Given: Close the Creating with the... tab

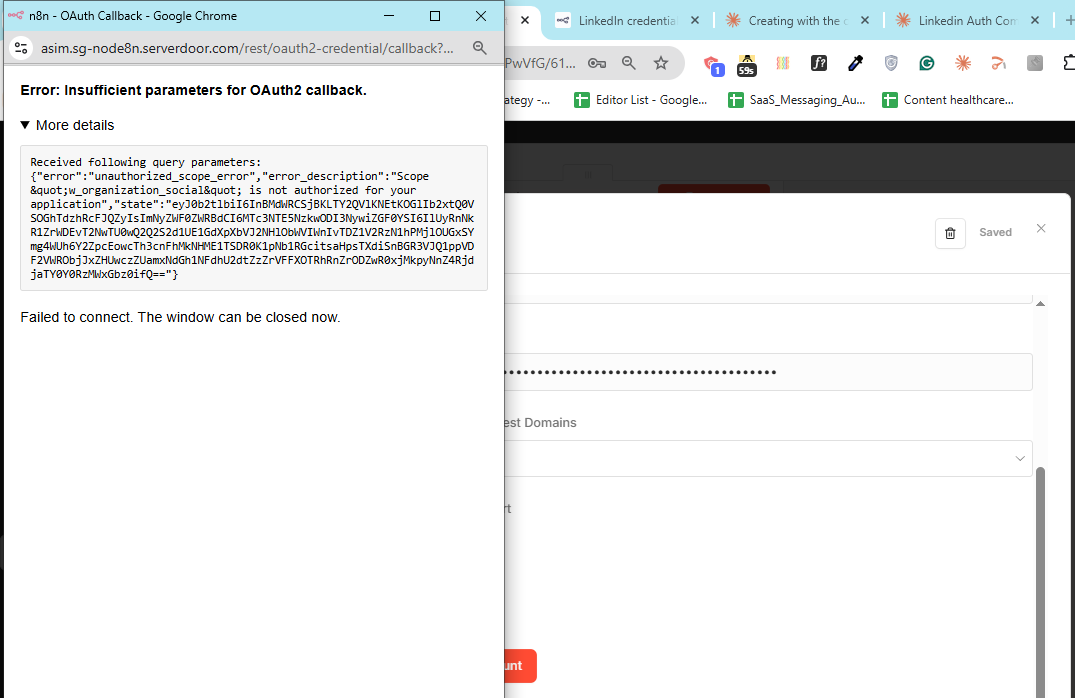Looking at the screenshot, I should coord(865,21).
